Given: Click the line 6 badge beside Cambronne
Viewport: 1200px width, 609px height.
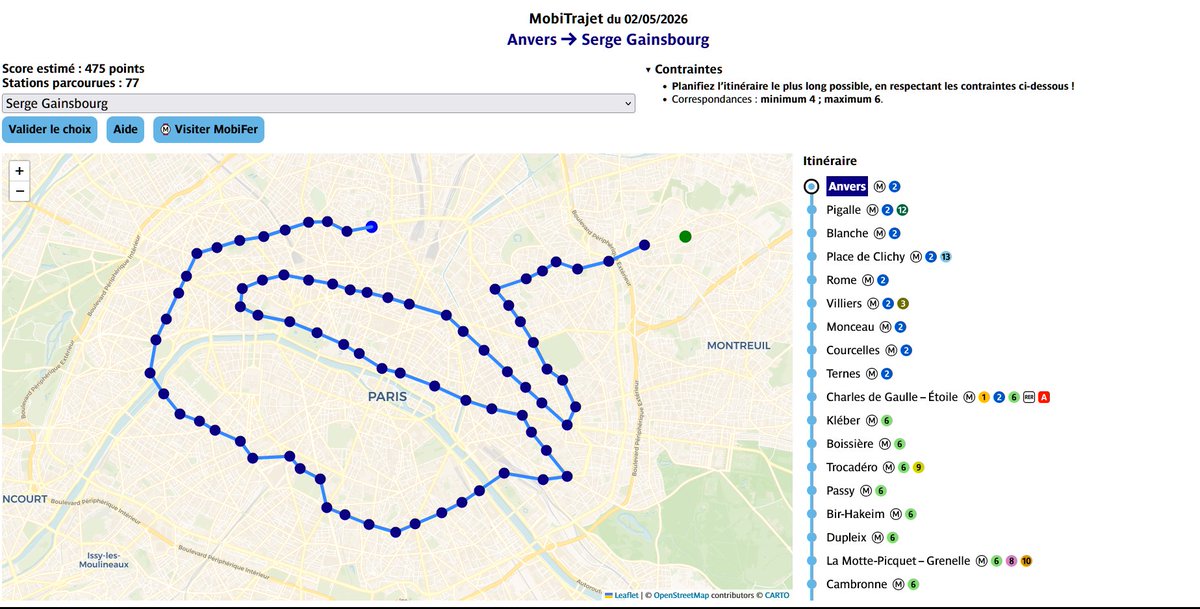Looking at the screenshot, I should 913,584.
